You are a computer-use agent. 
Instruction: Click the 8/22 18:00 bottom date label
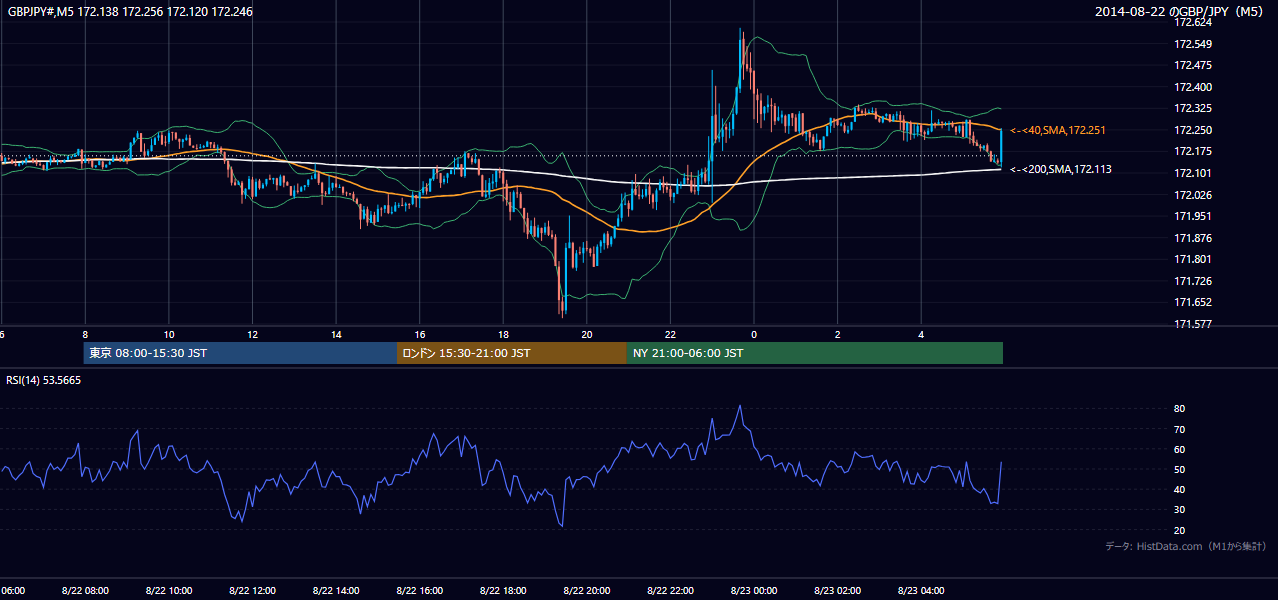click(503, 591)
